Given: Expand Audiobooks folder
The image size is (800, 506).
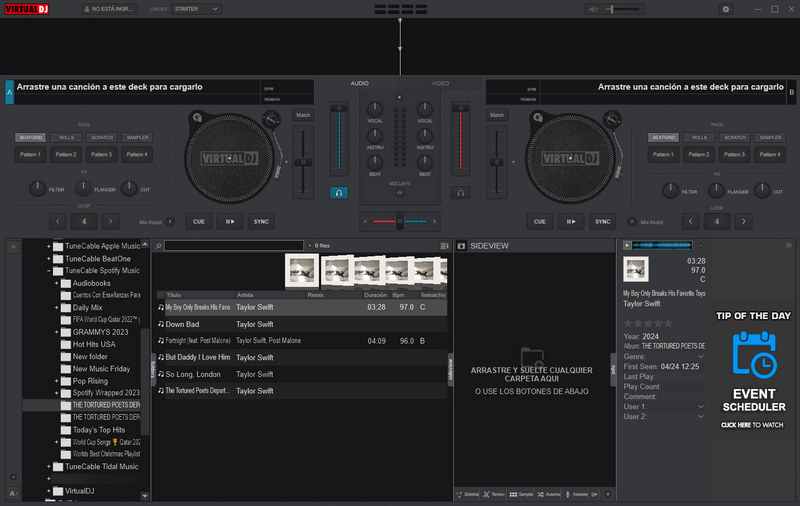Looking at the screenshot, I should pos(57,283).
